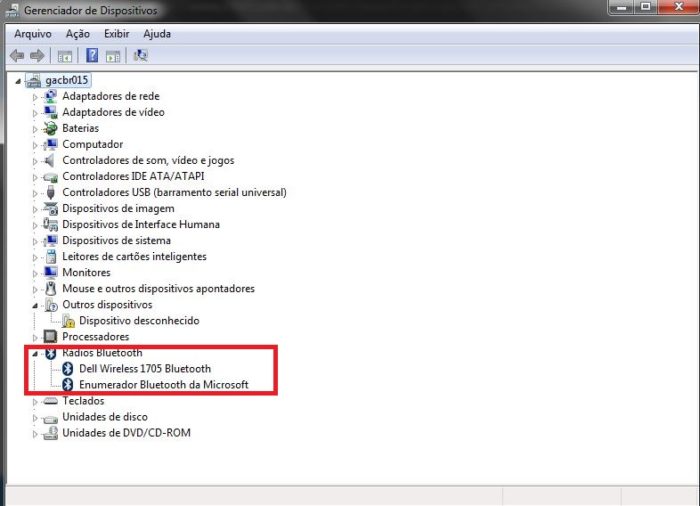Click the Adaptadores de vídeo icon
This screenshot has height=506, width=700.
tap(50, 112)
